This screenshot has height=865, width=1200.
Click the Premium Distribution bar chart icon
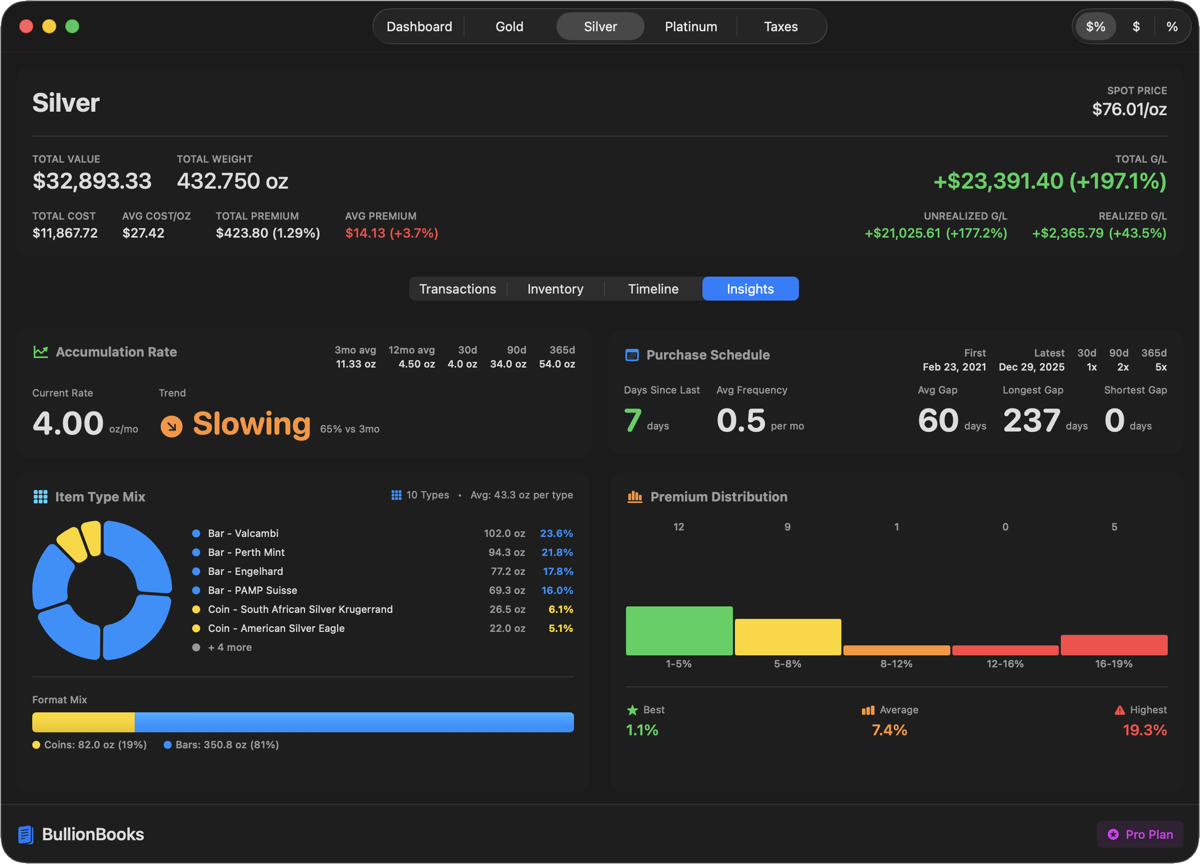[634, 497]
